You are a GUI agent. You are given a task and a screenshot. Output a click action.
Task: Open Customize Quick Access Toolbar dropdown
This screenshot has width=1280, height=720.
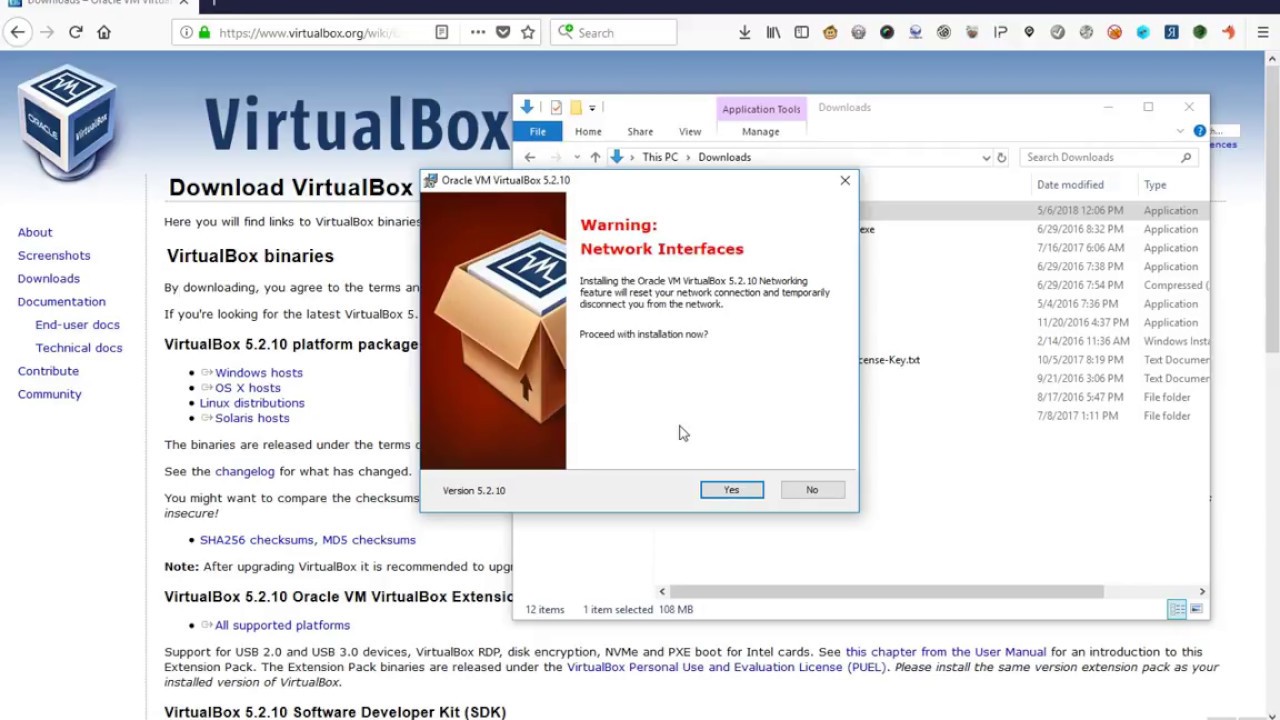[x=592, y=108]
